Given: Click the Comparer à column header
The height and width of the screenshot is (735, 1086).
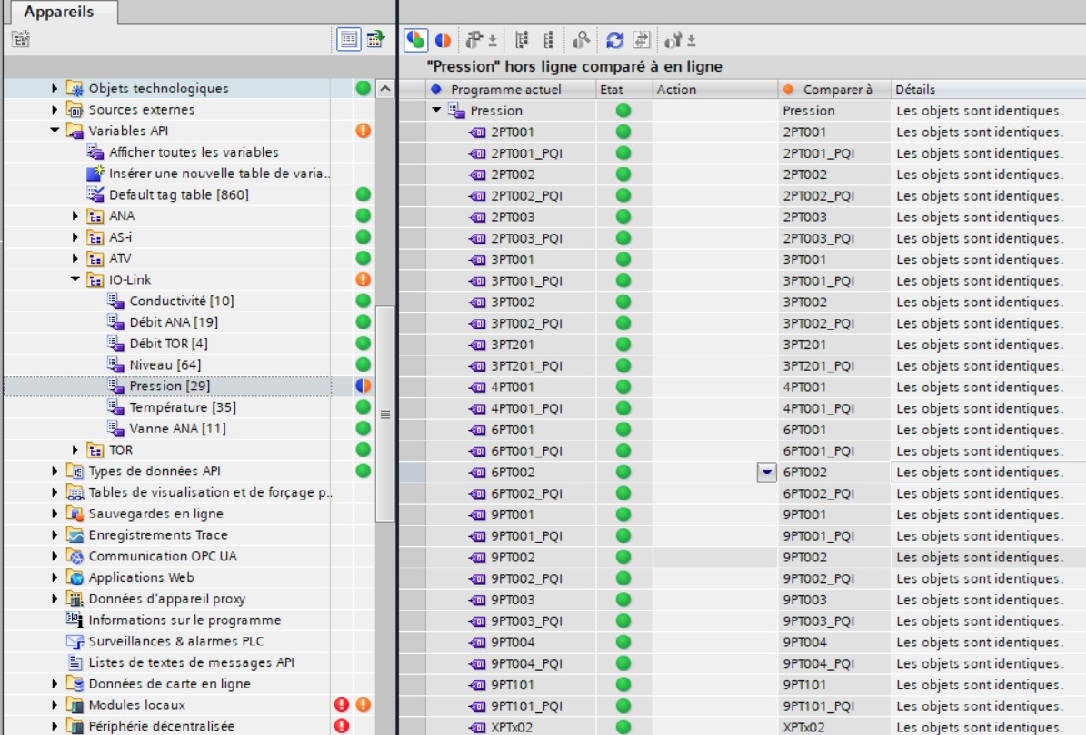Looking at the screenshot, I should 836,90.
